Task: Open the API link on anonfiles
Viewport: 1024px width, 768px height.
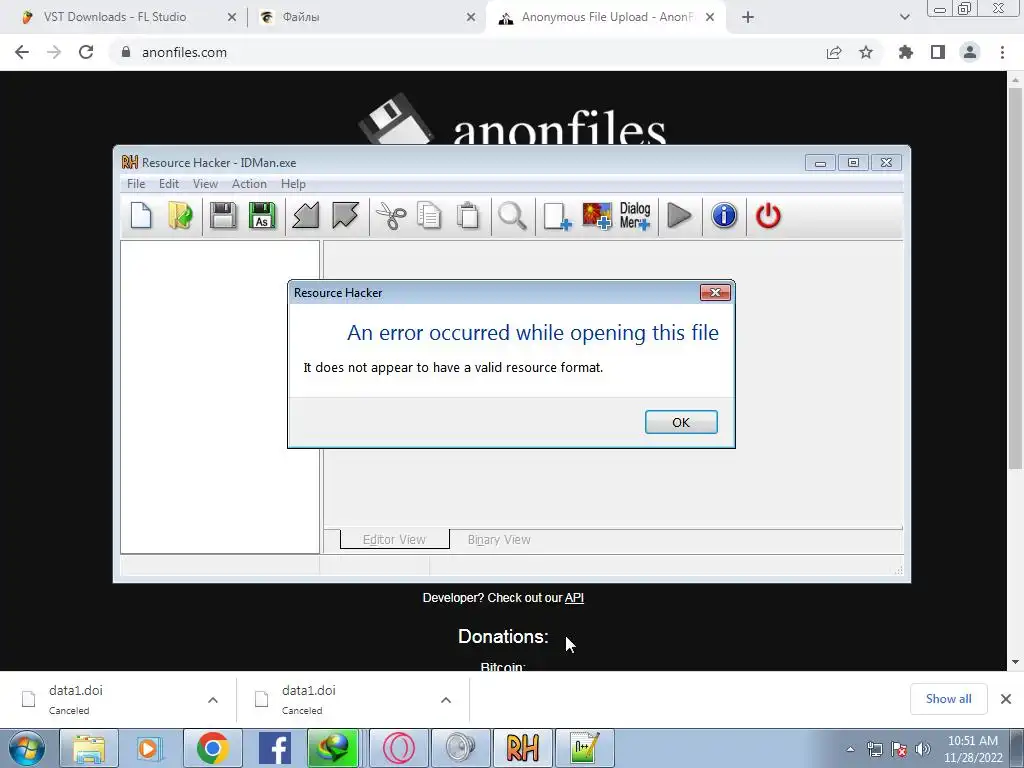Action: (x=574, y=598)
